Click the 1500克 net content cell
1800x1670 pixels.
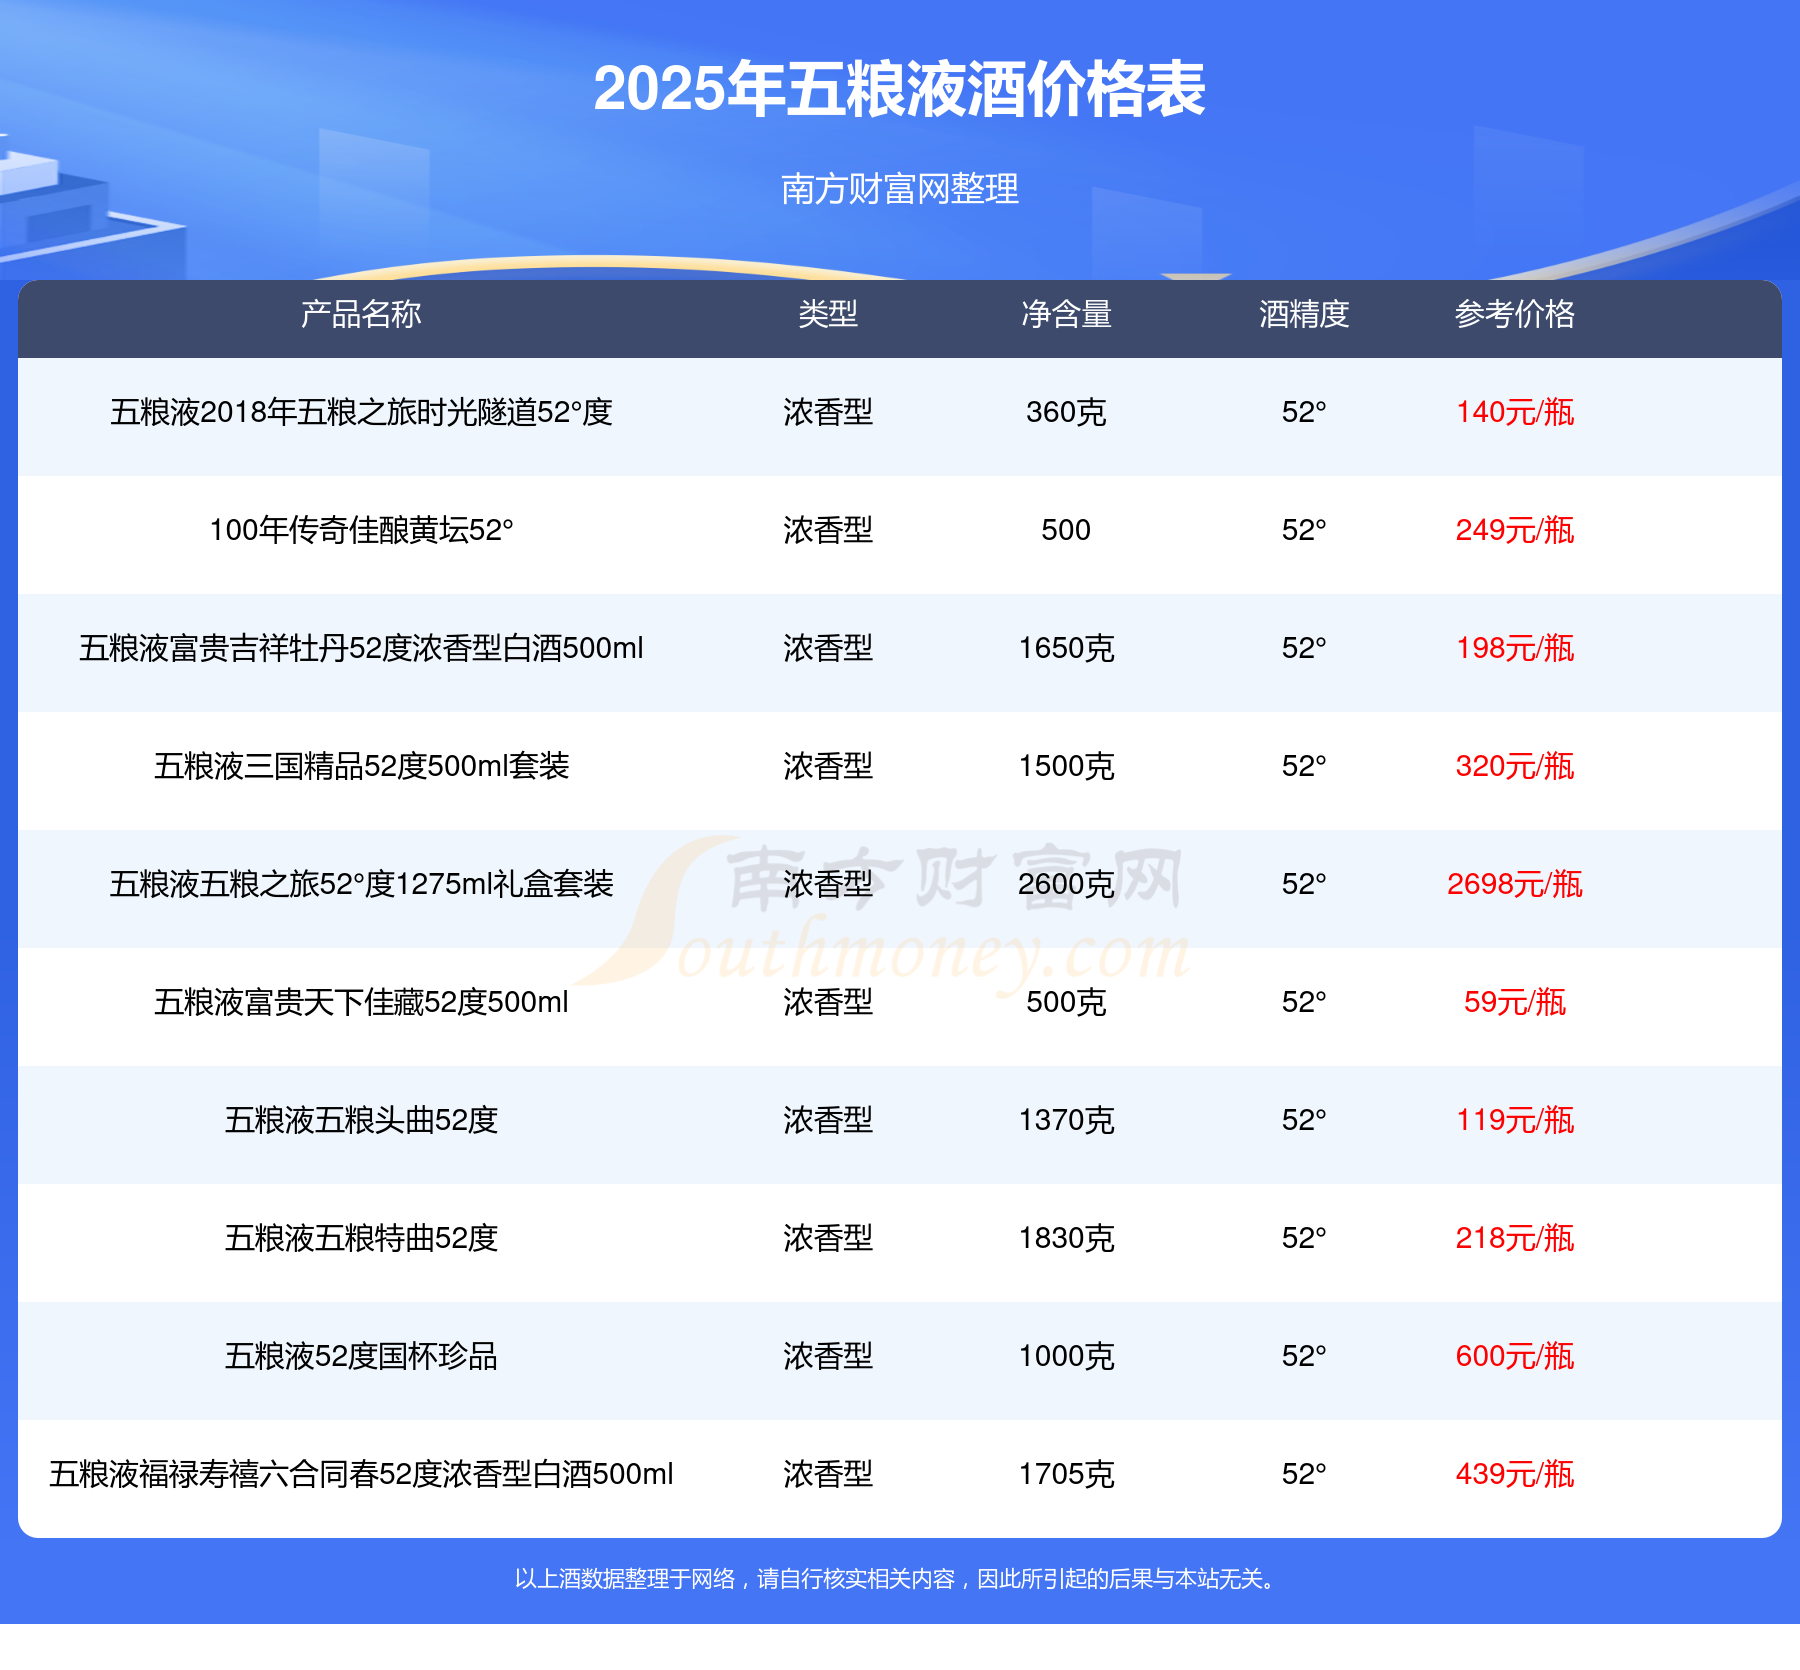coord(1066,766)
